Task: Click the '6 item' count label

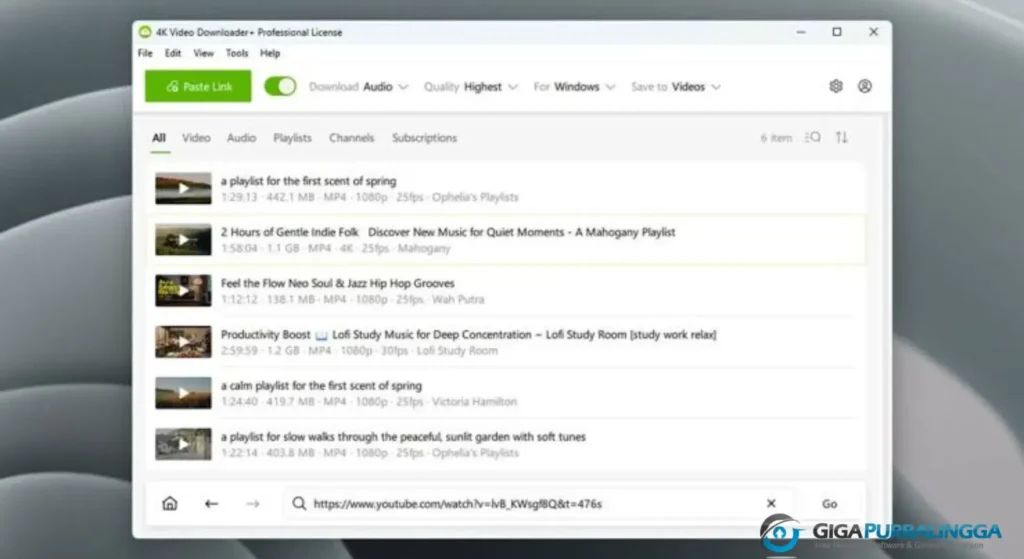Action: (776, 138)
